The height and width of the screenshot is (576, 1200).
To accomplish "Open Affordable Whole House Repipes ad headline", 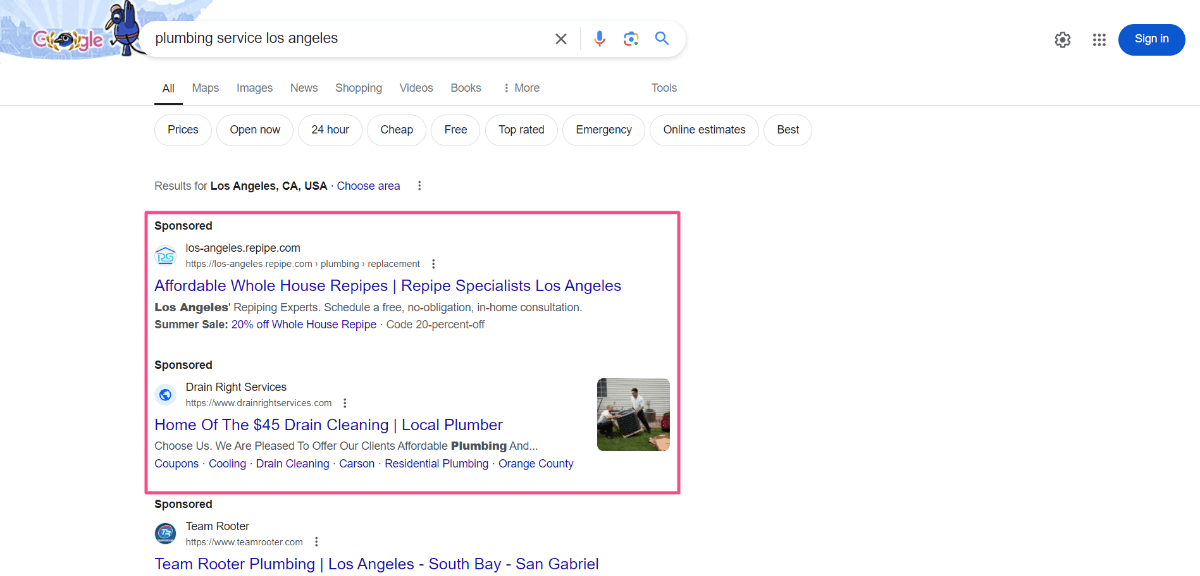I will (388, 286).
